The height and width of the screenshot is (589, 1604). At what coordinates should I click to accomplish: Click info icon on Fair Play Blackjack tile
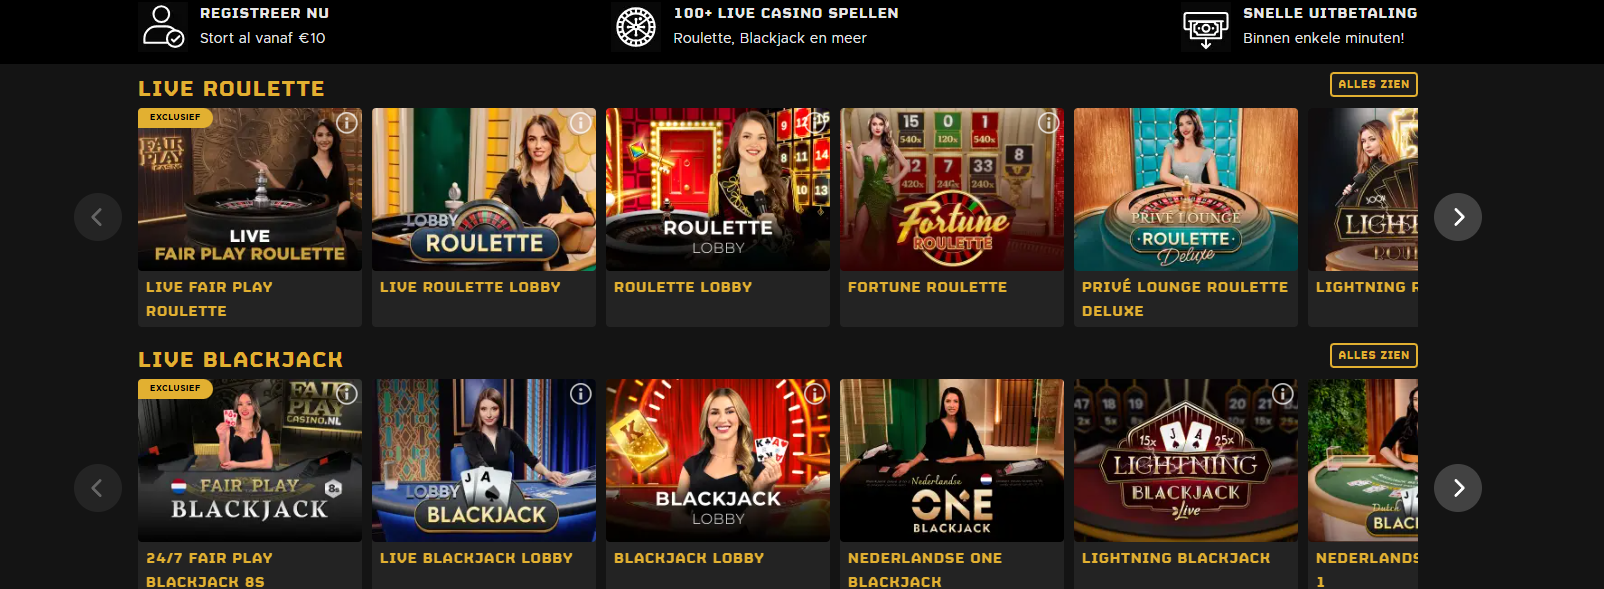pos(347,394)
